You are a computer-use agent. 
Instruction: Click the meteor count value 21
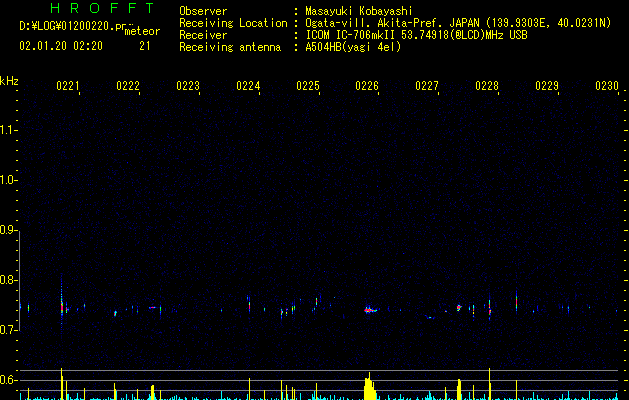click(x=145, y=46)
